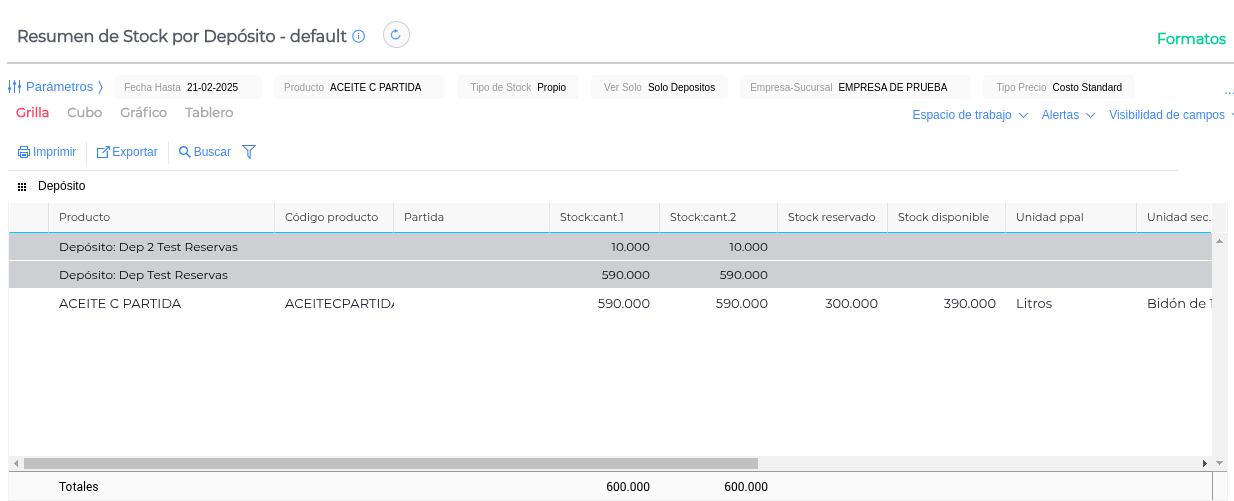This screenshot has width=1234, height=501.
Task: Open the Tablero tab
Action: pyautogui.click(x=209, y=113)
